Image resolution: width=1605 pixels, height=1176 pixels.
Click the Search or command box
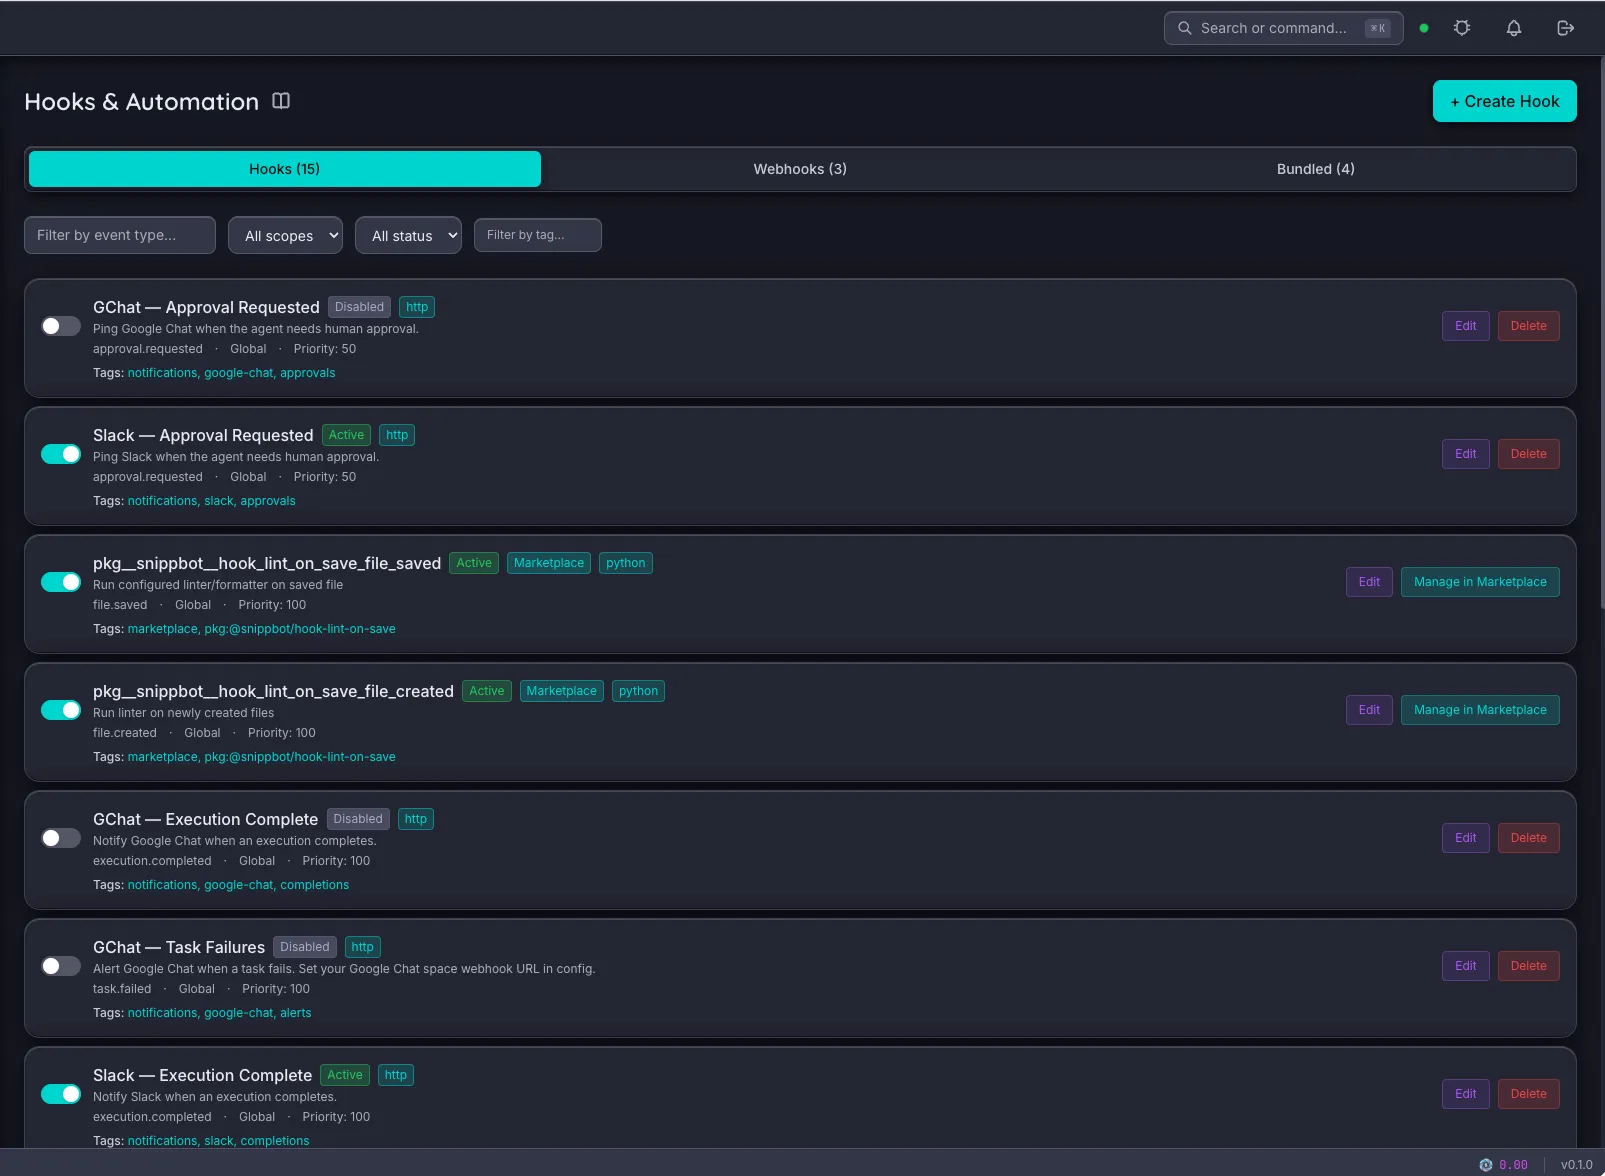pyautogui.click(x=1284, y=28)
